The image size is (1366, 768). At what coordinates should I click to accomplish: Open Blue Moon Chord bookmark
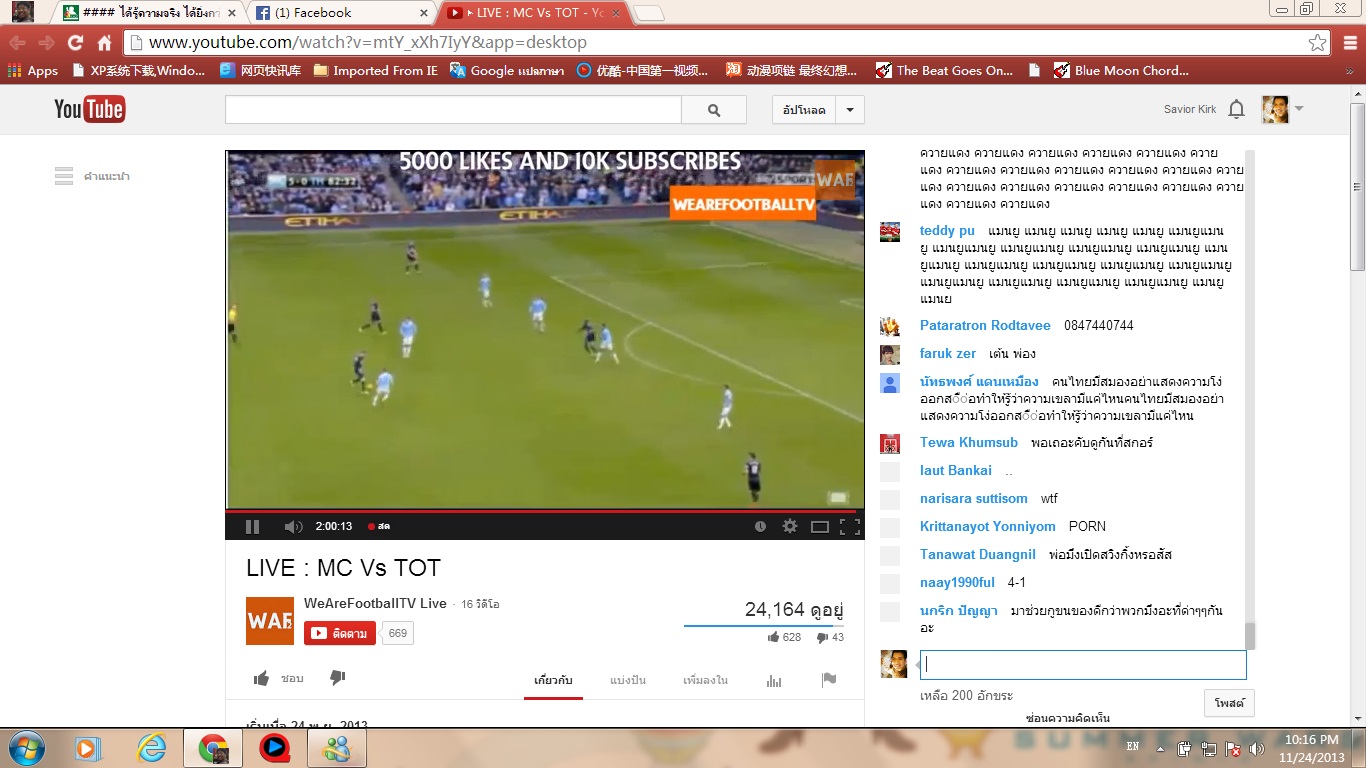[x=1122, y=71]
